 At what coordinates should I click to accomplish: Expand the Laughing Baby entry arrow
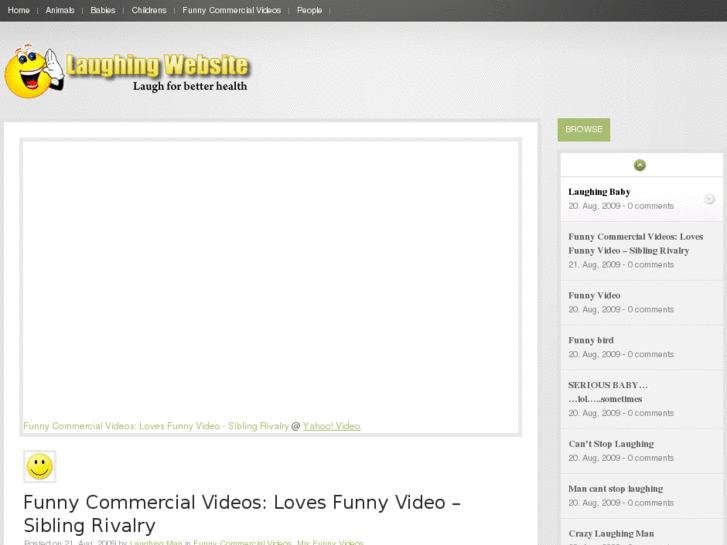tap(709, 199)
